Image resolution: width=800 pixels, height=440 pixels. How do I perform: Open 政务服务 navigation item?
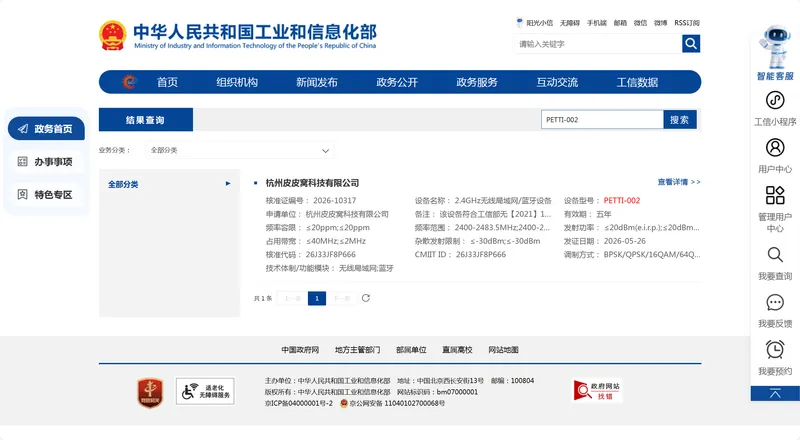477,82
